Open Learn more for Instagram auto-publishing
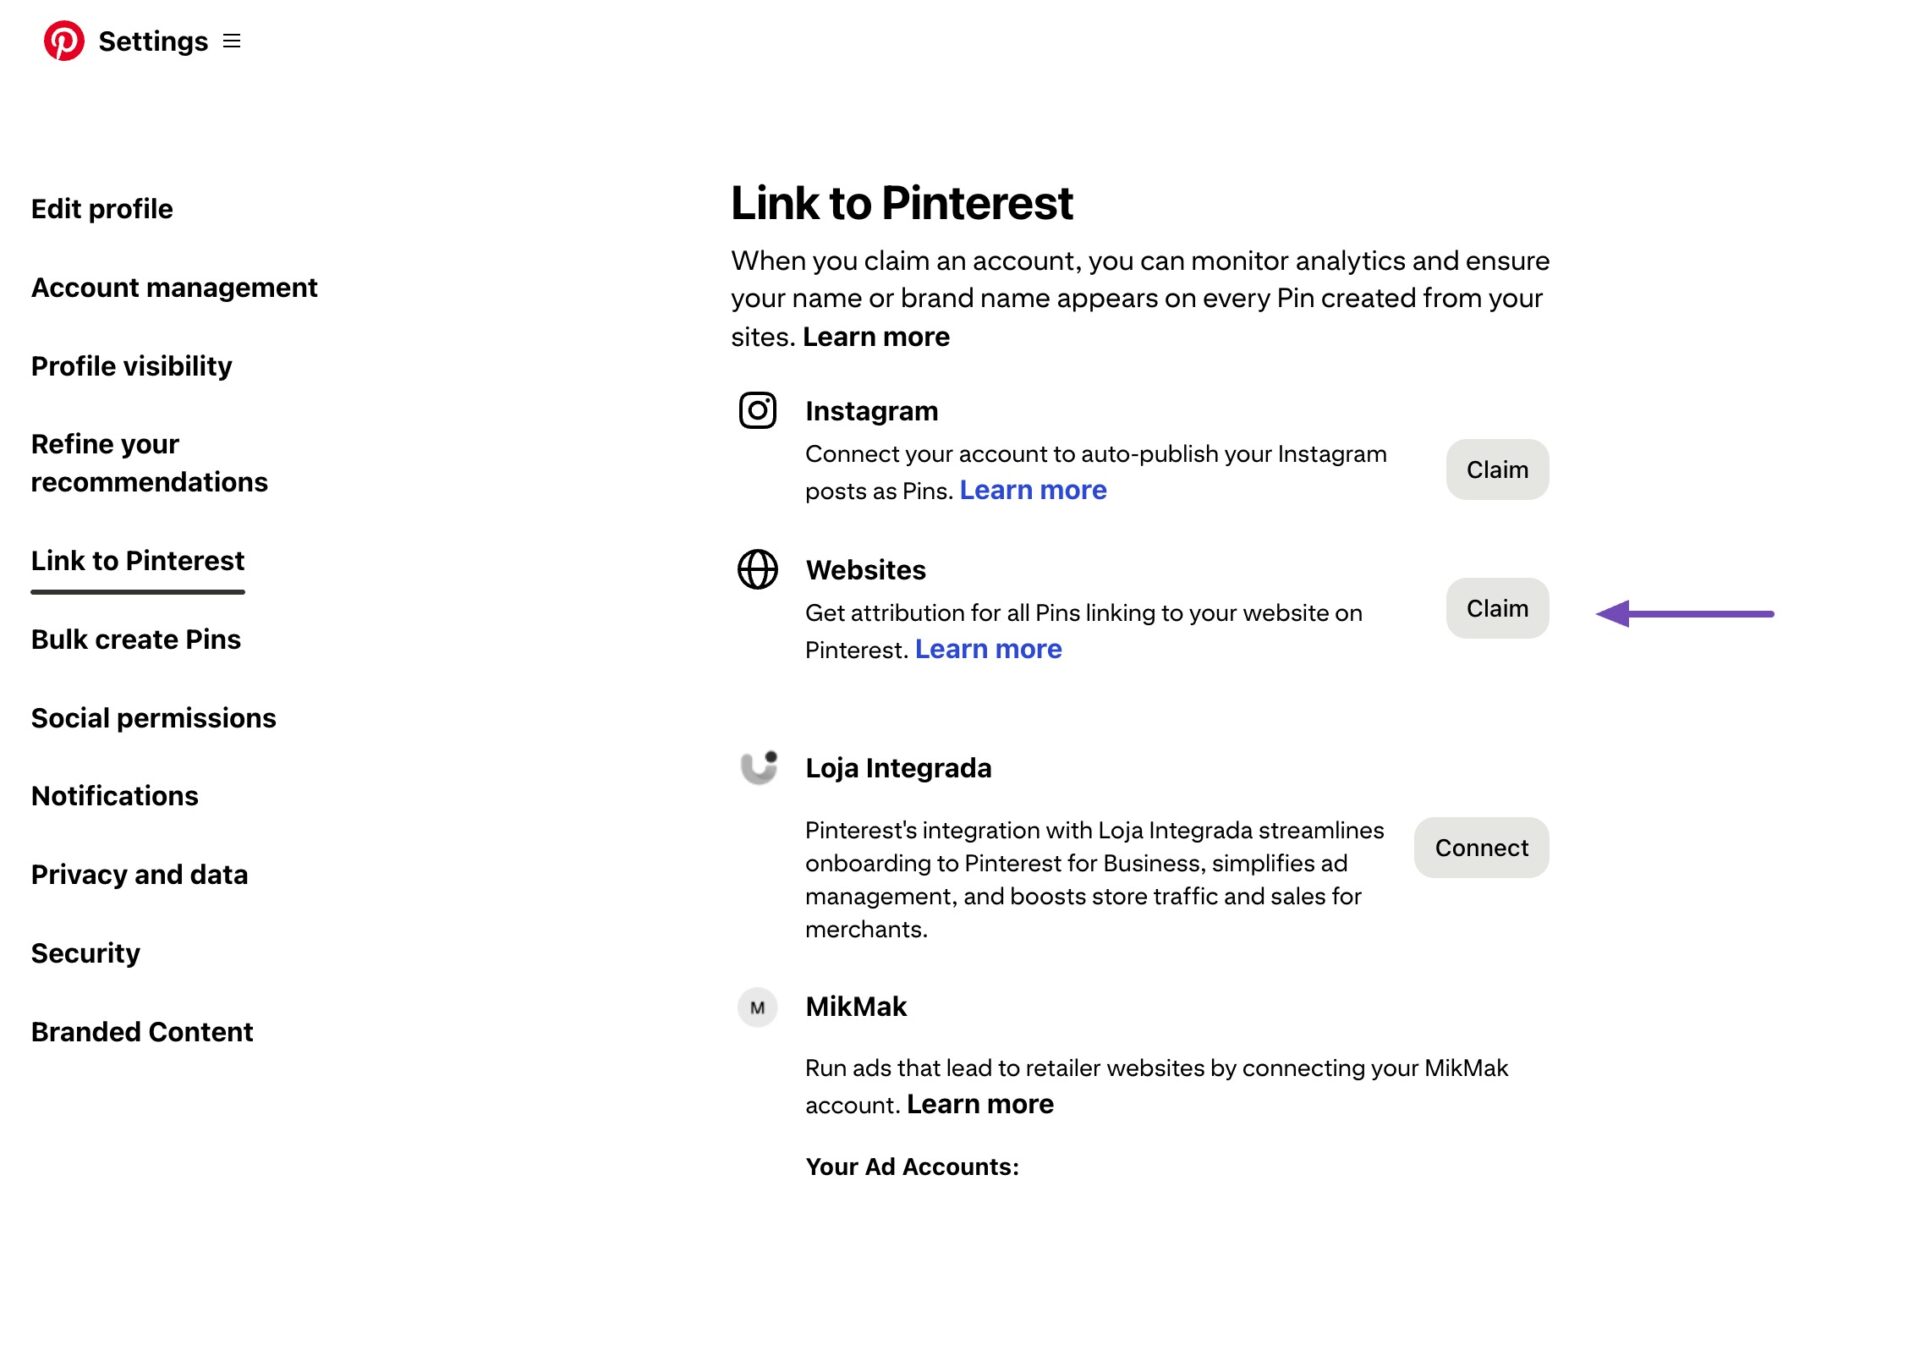This screenshot has width=1920, height=1345. (x=1032, y=489)
